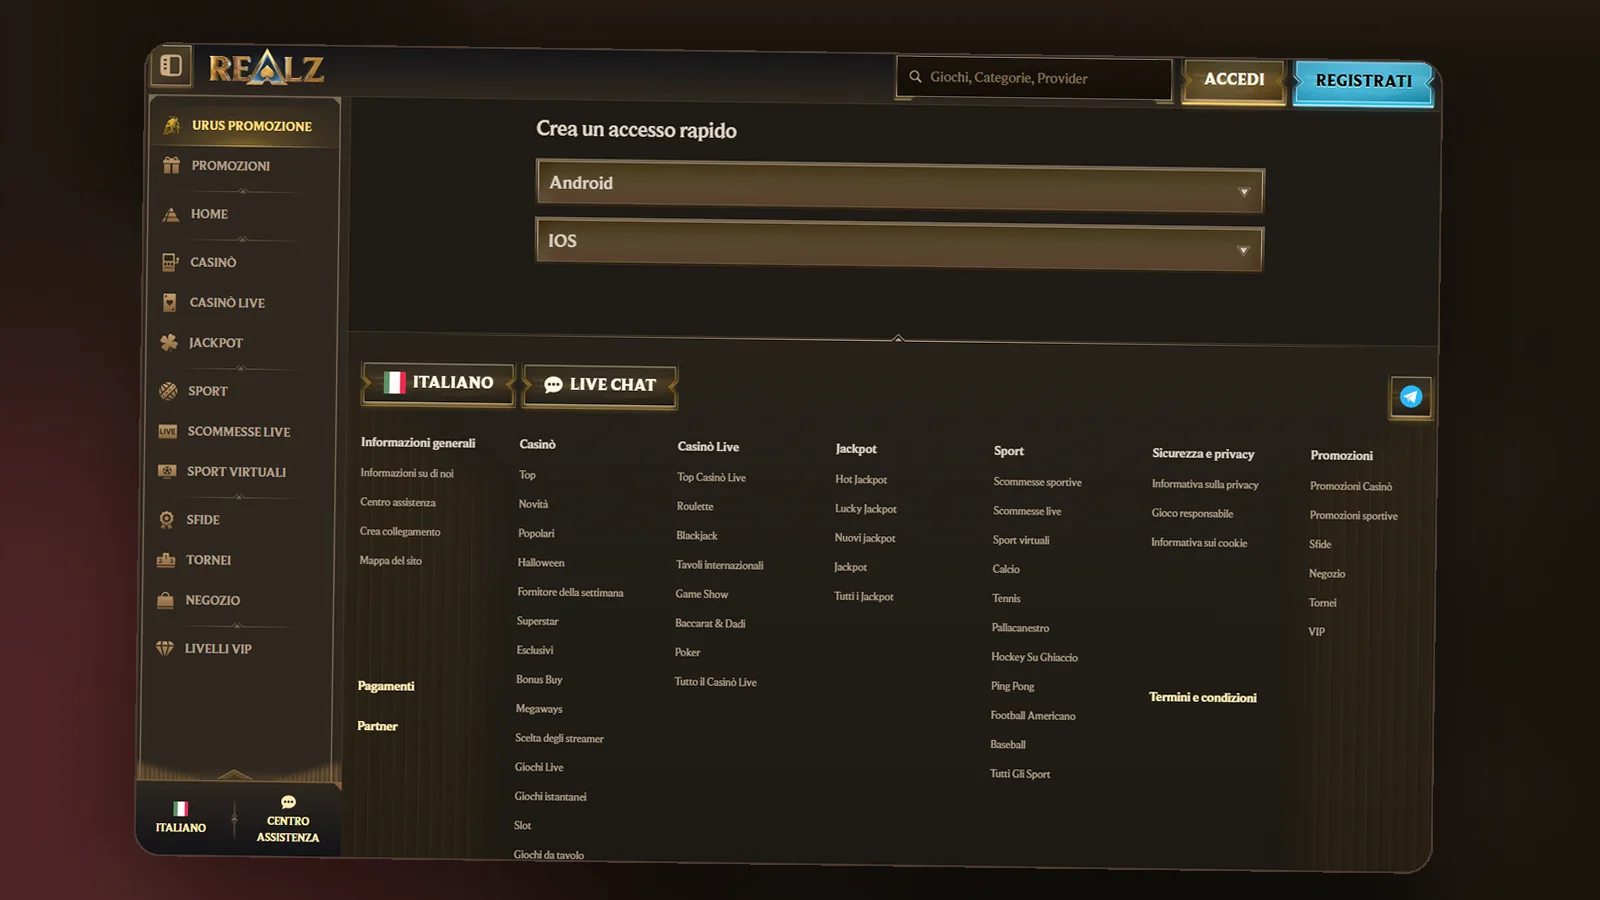
Task: Select Scommesse Live in sidebar menu
Action: click(x=238, y=431)
